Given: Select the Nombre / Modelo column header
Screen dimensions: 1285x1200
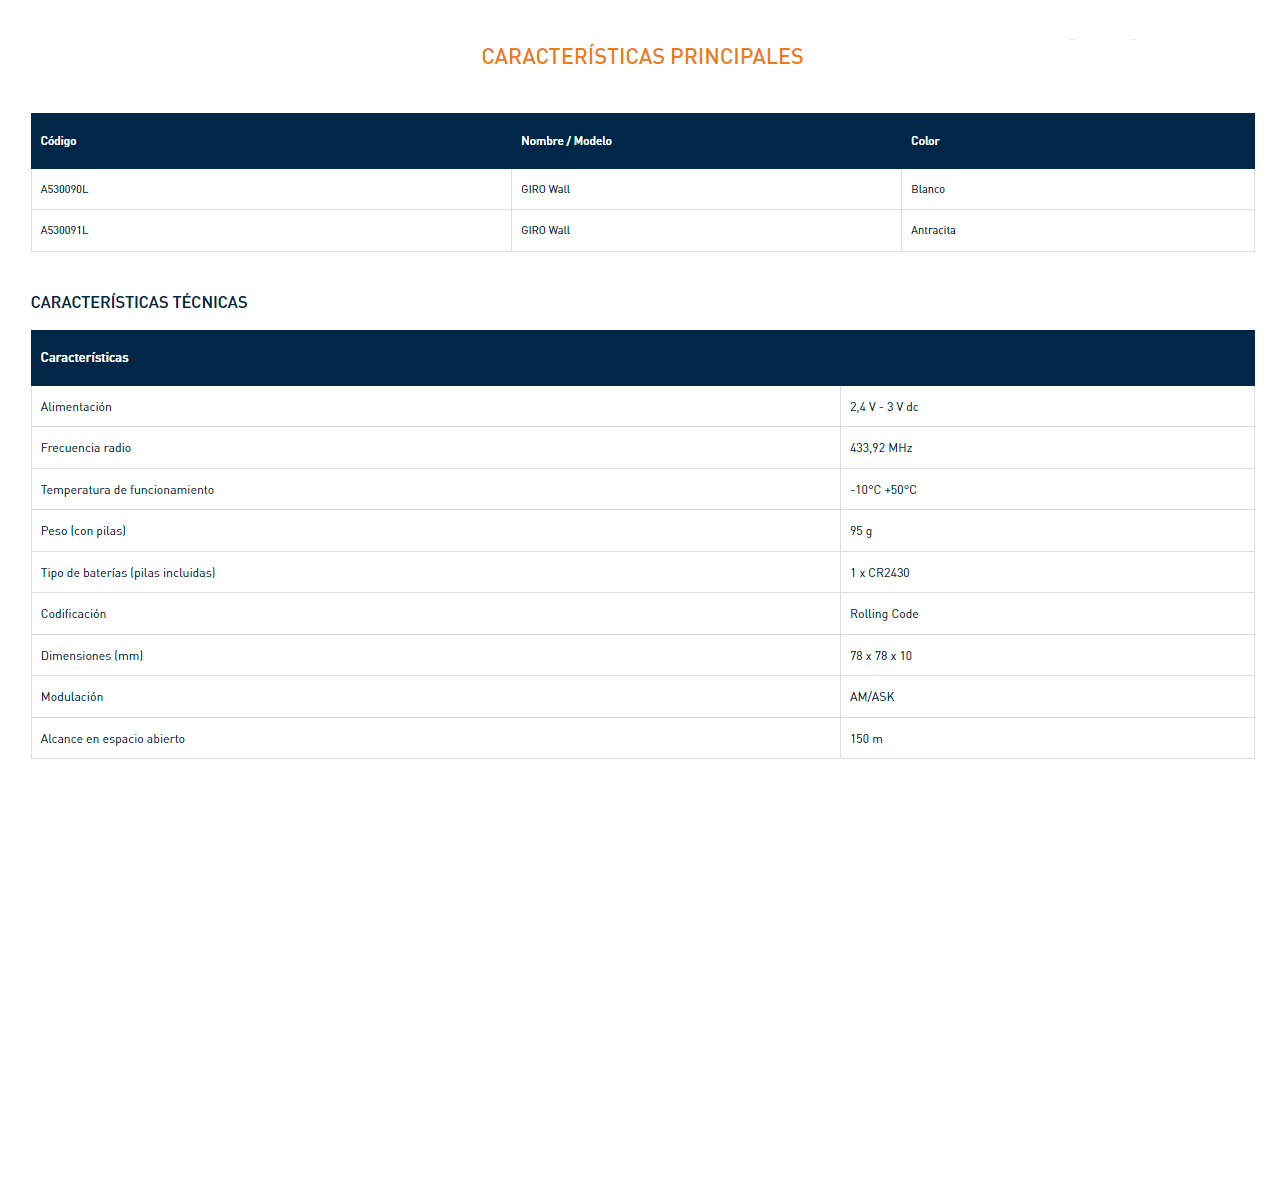Looking at the screenshot, I should 566,141.
